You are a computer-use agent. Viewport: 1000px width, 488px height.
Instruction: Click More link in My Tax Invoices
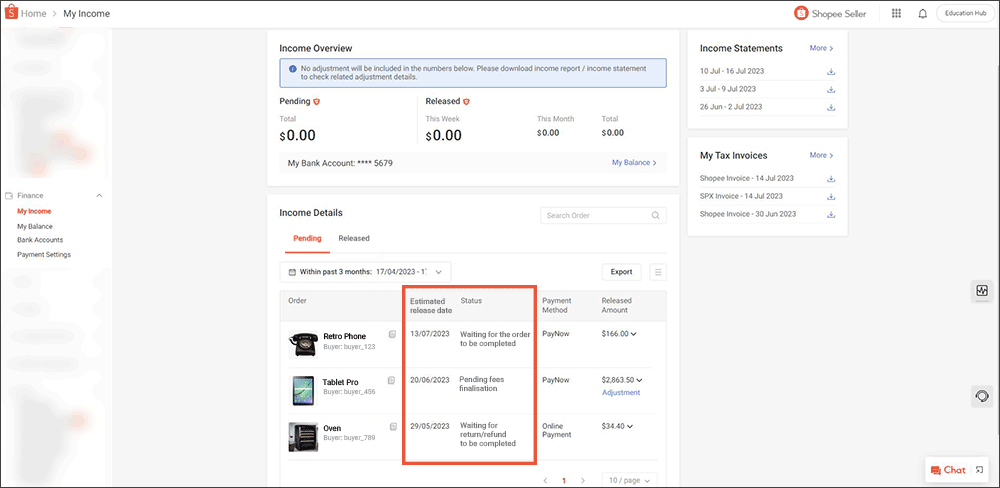click(821, 156)
